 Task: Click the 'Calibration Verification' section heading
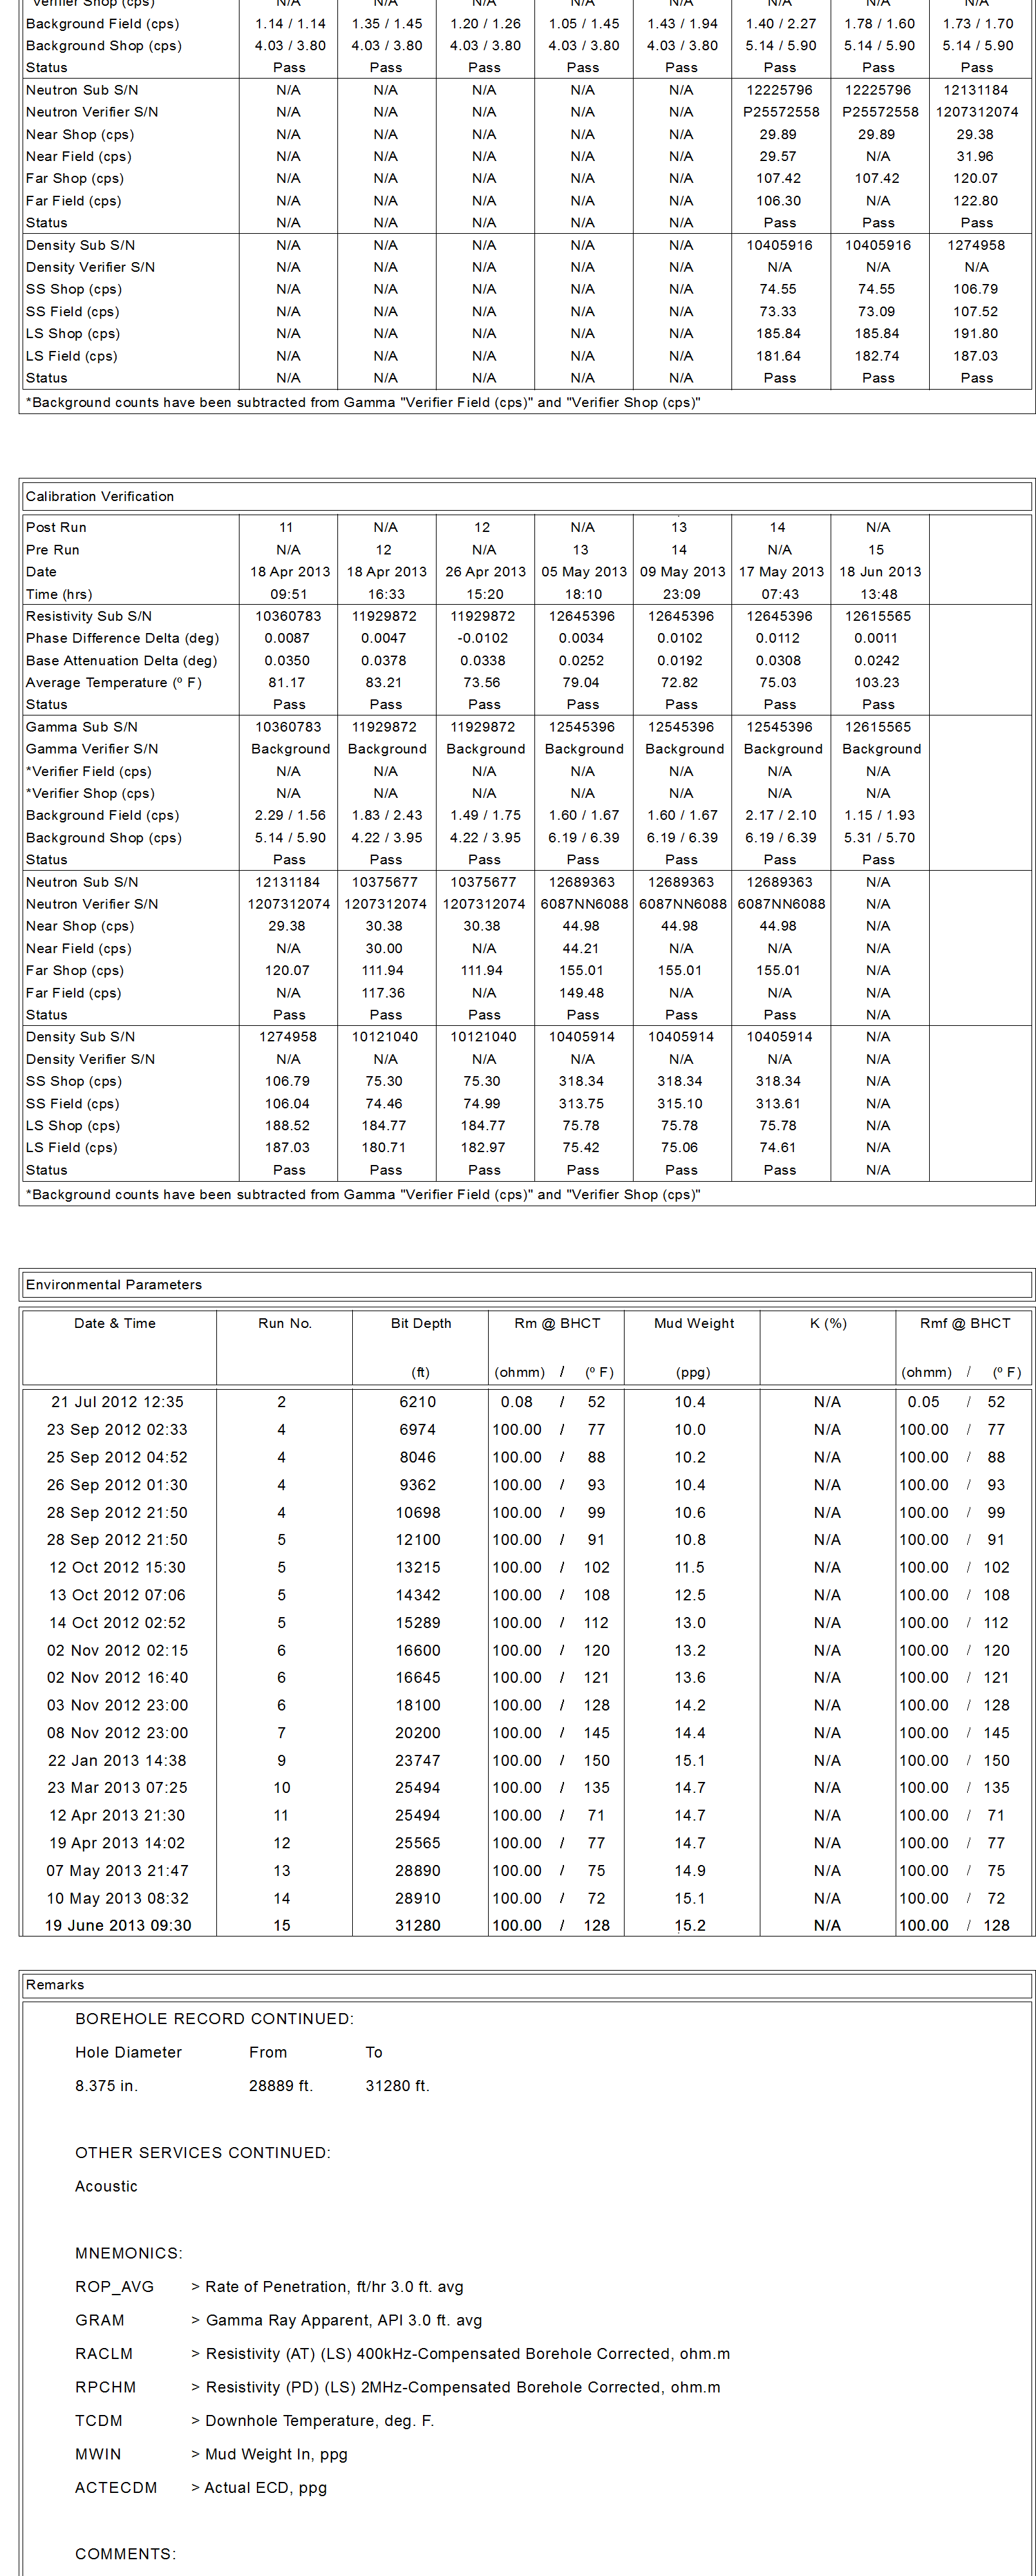100,496
